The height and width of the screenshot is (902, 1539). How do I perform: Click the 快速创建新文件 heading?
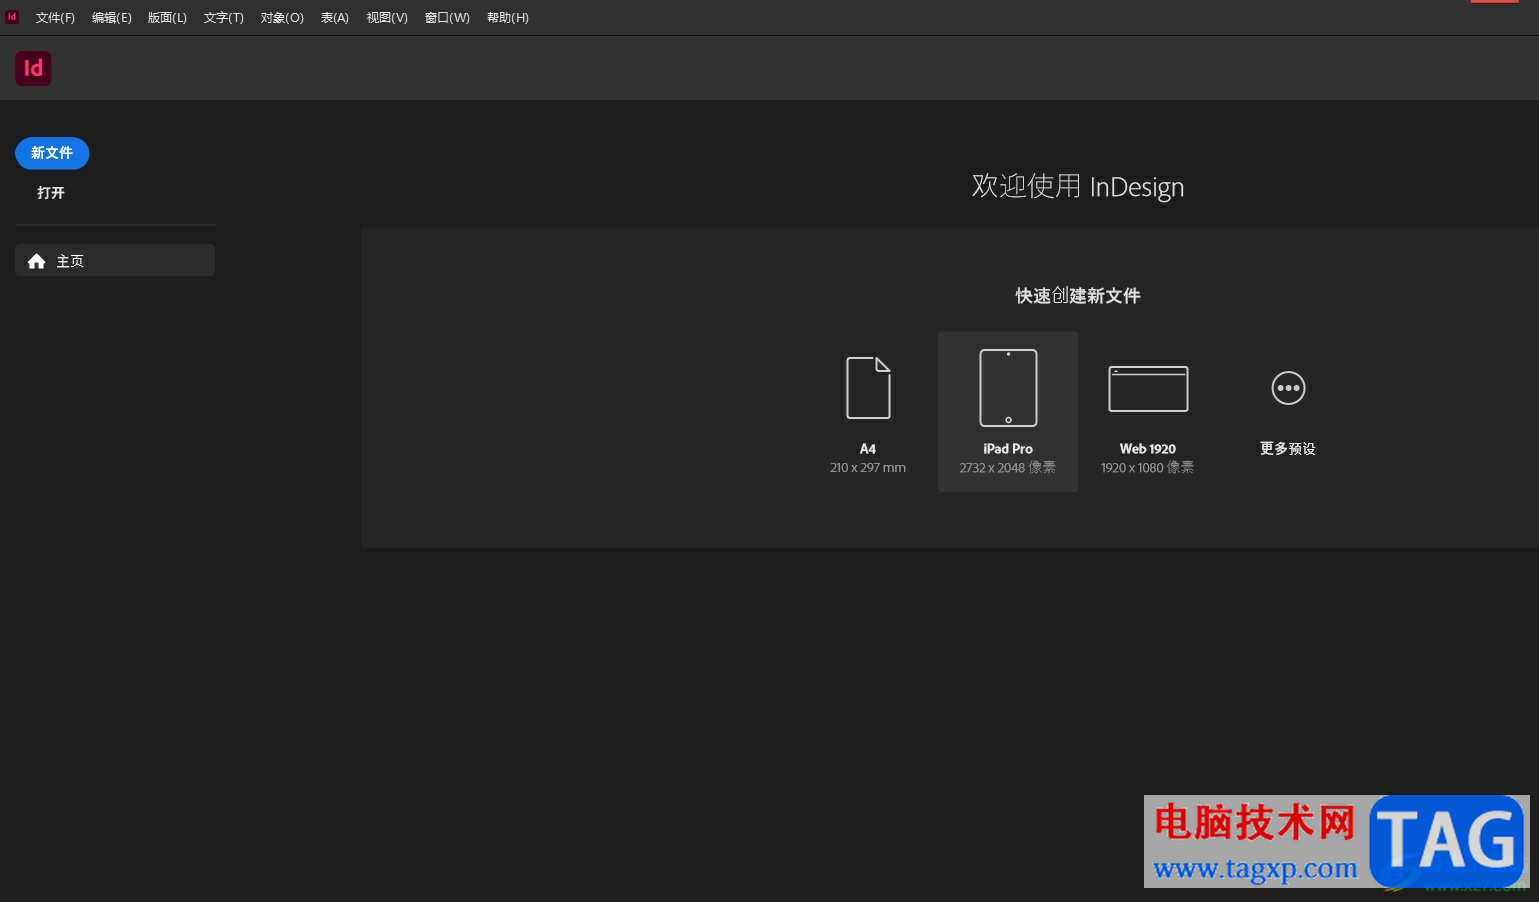click(x=1078, y=296)
